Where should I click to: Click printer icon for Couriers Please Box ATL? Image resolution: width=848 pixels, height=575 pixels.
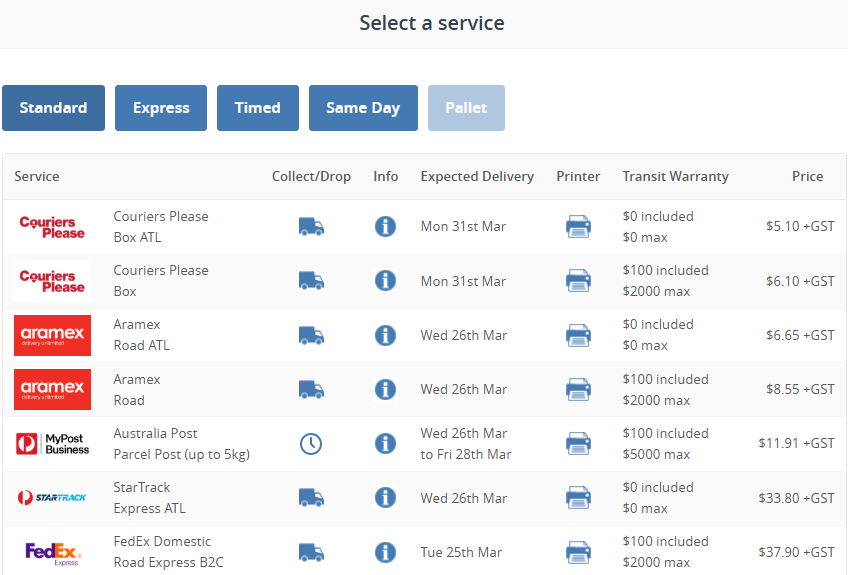[578, 227]
